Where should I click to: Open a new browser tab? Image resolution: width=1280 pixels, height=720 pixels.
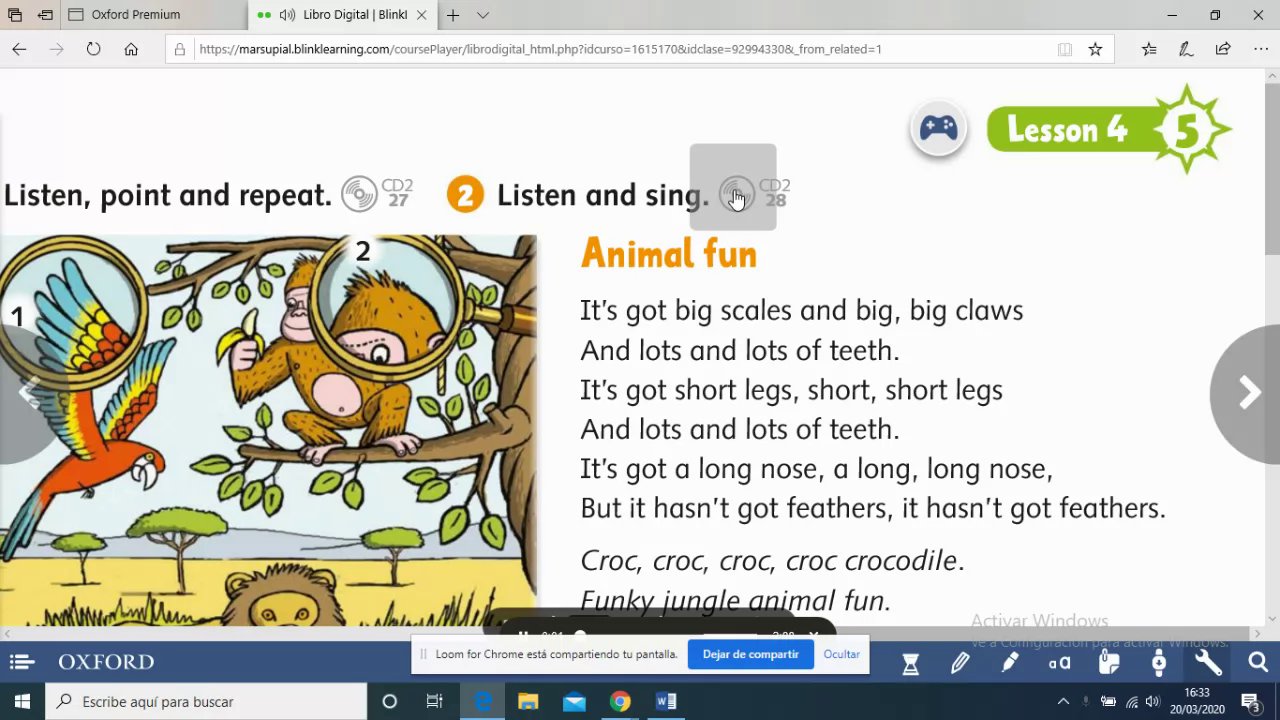[x=453, y=15]
